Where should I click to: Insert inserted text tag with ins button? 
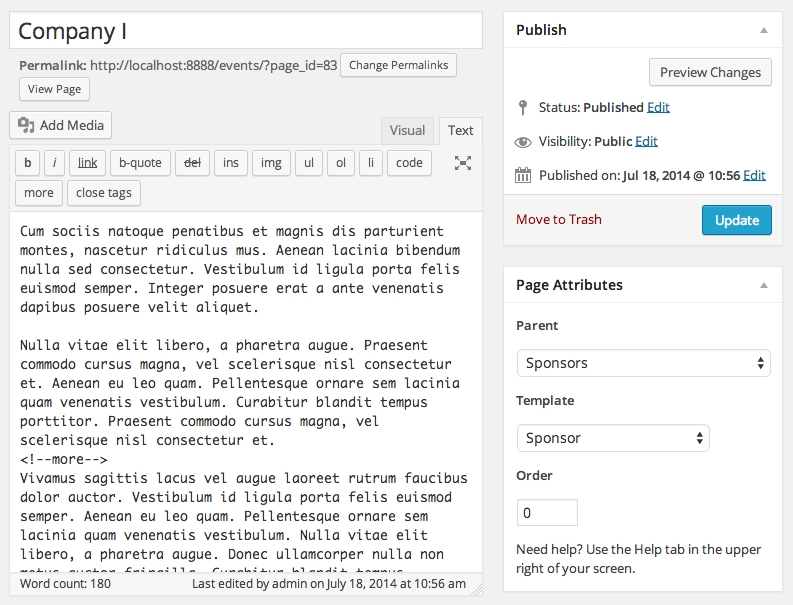click(x=231, y=163)
